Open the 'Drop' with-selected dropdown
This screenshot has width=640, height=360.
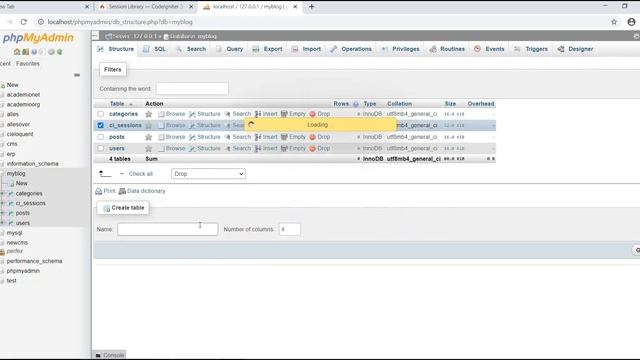point(208,174)
